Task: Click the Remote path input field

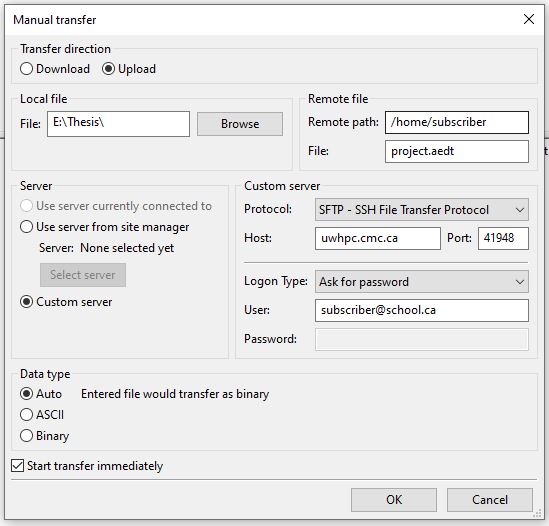Action: click(457, 122)
